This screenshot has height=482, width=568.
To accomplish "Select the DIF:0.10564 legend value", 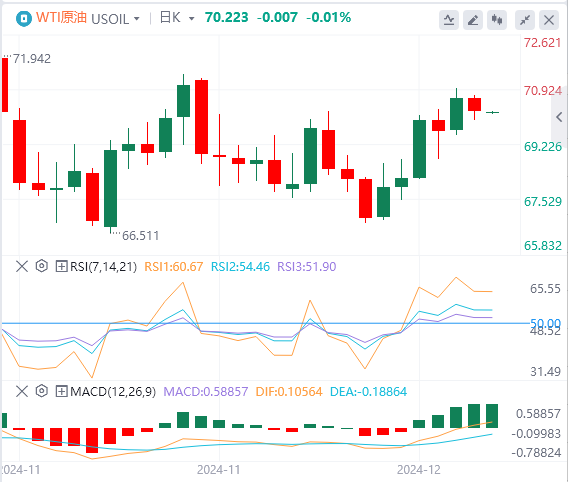I will [x=289, y=392].
